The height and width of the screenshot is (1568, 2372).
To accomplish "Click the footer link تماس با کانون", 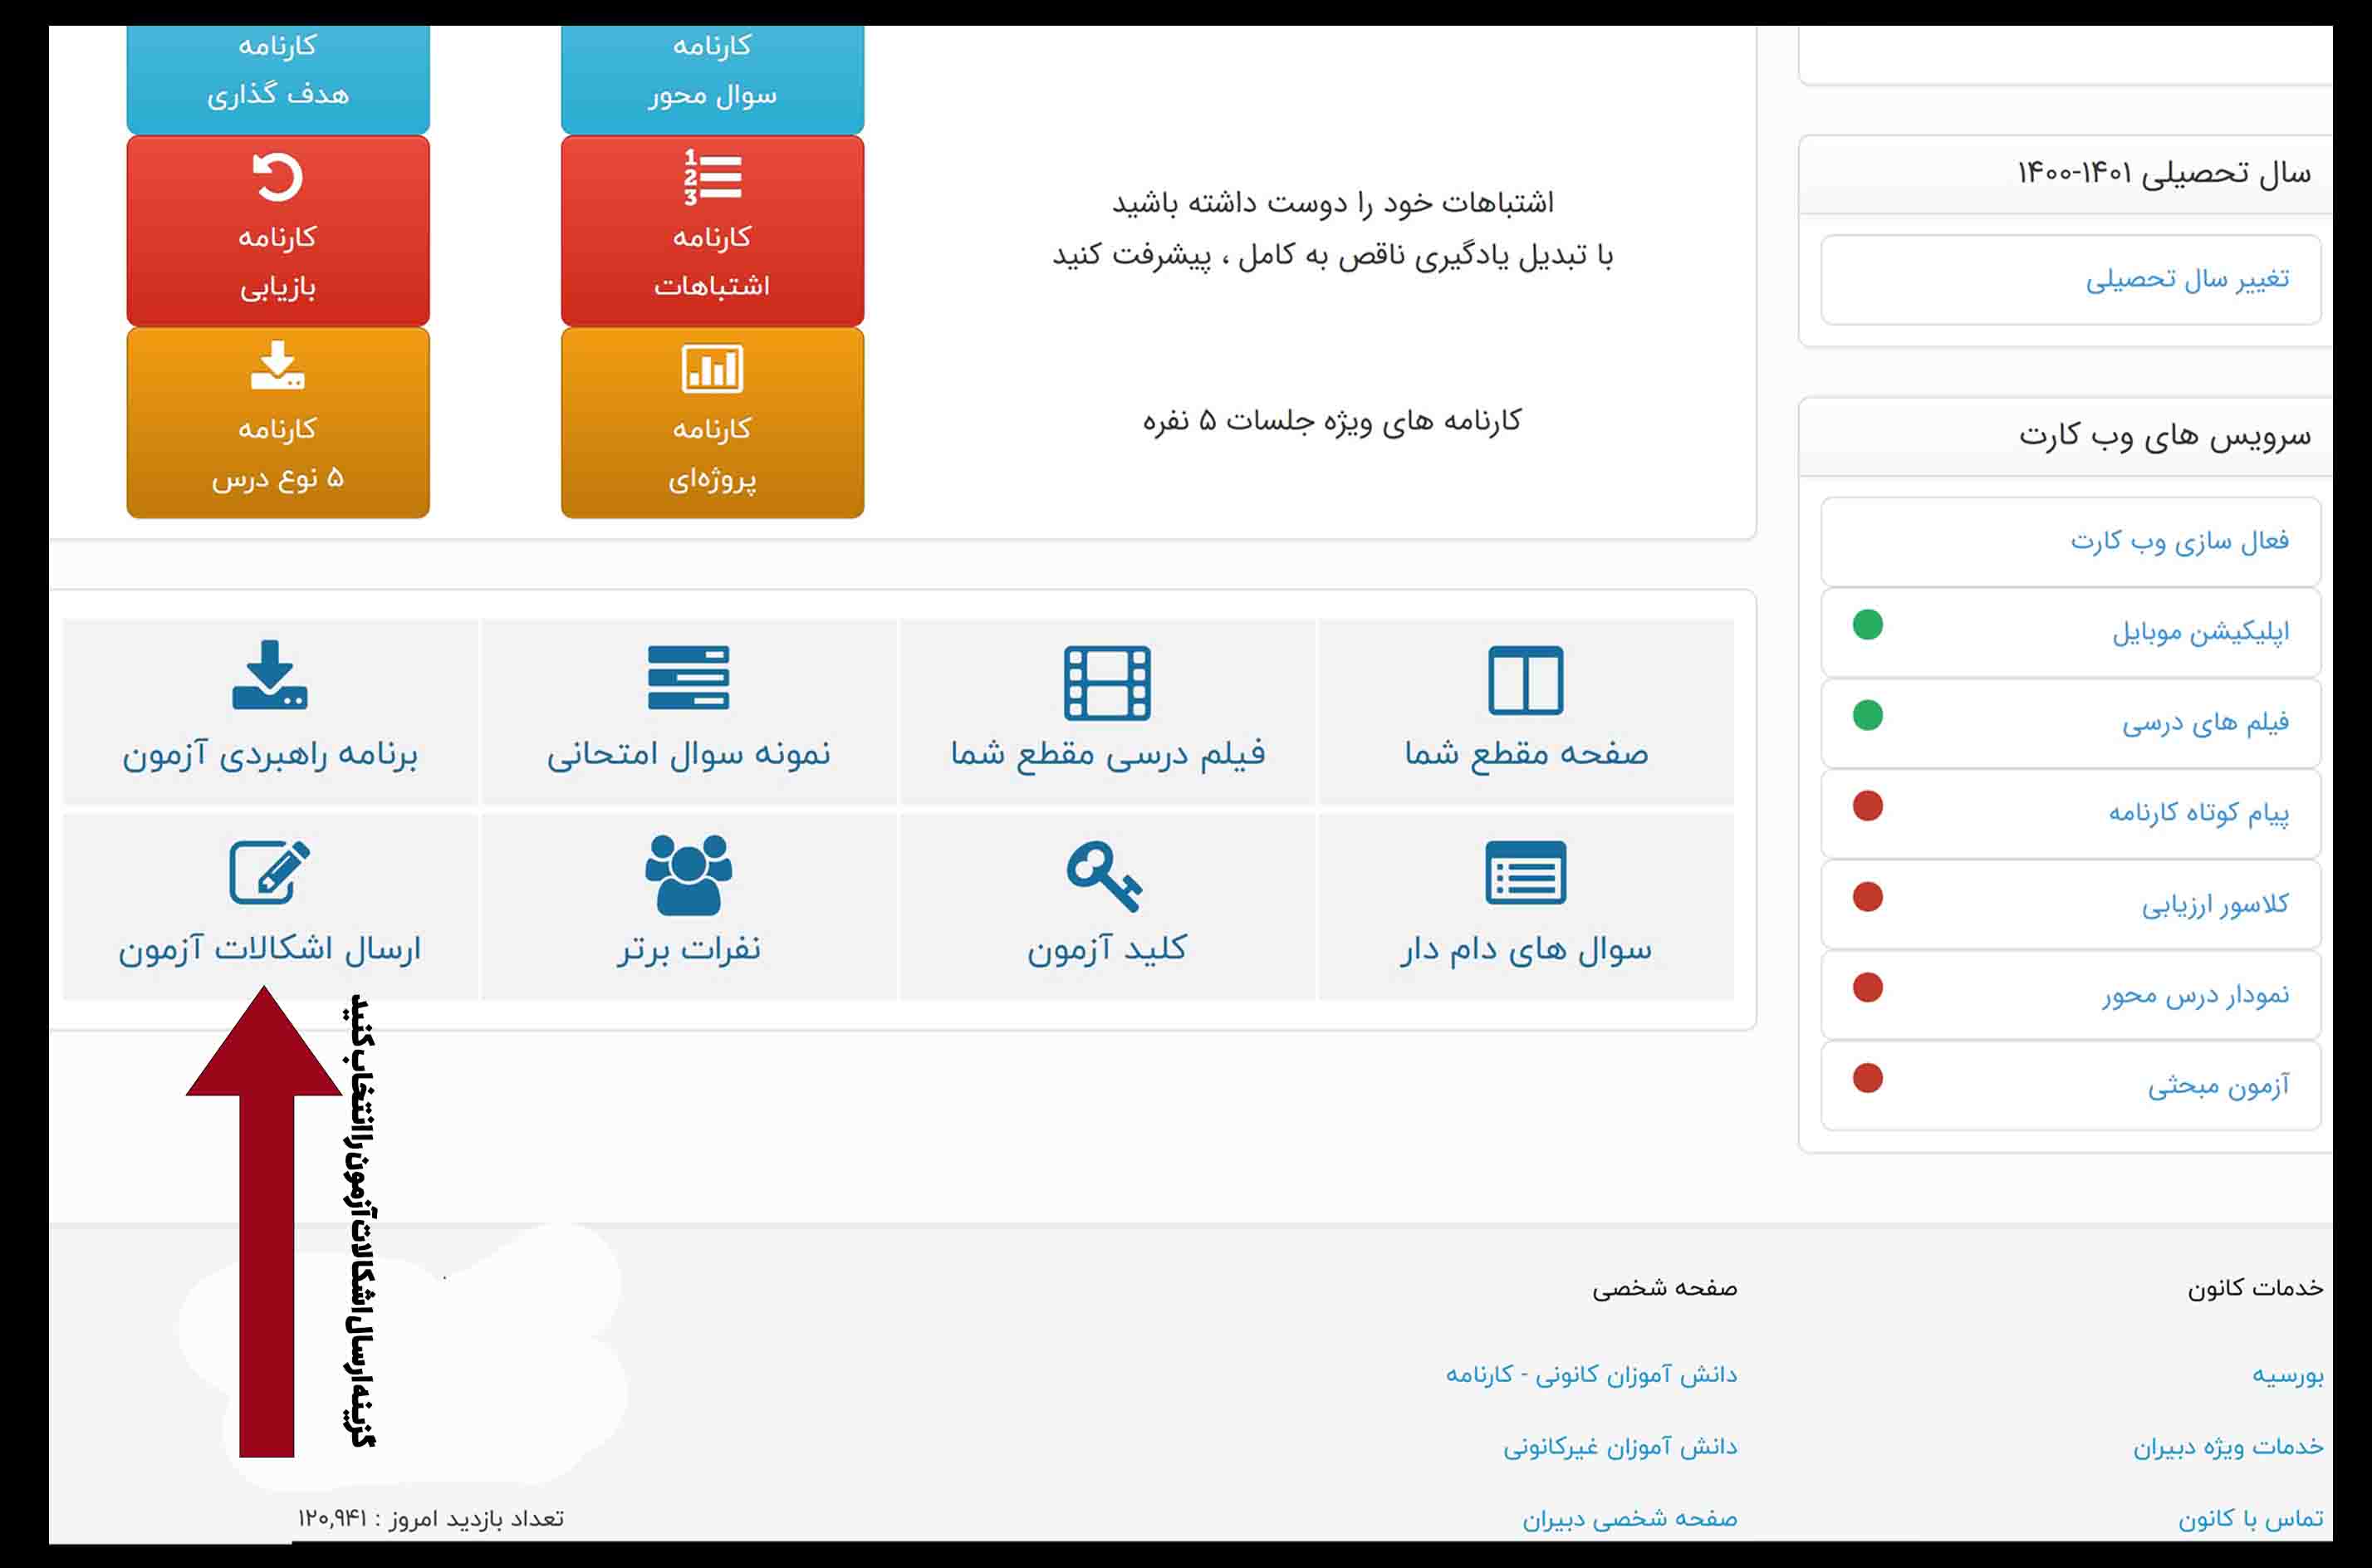I will click(2250, 1519).
